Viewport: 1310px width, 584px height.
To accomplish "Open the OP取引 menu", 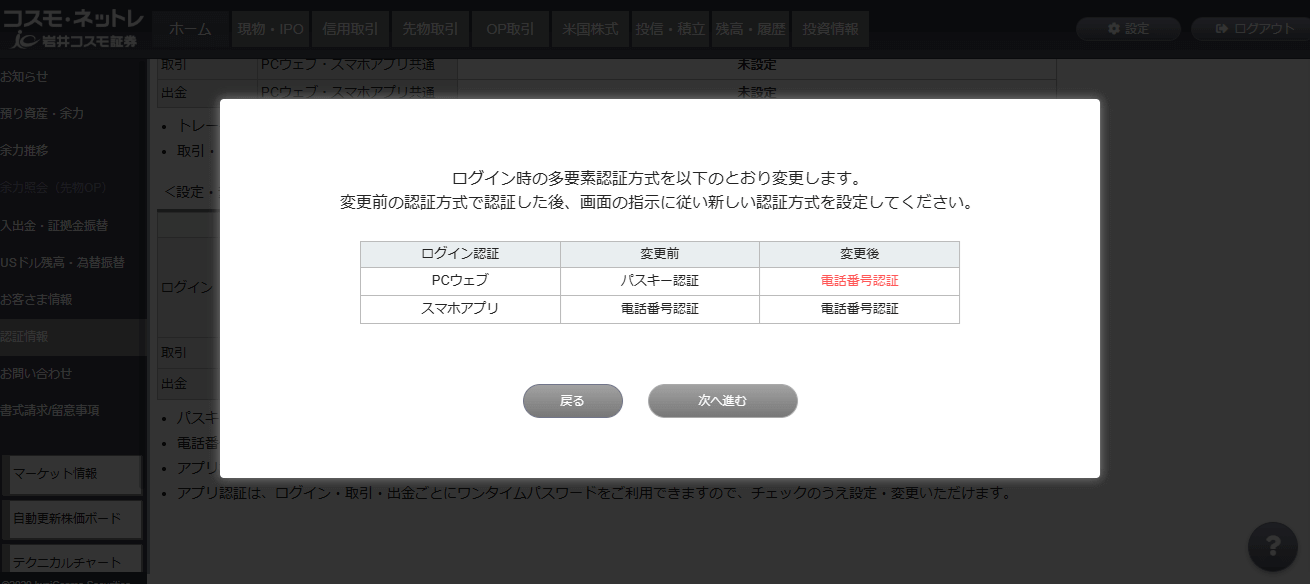I will [x=510, y=29].
